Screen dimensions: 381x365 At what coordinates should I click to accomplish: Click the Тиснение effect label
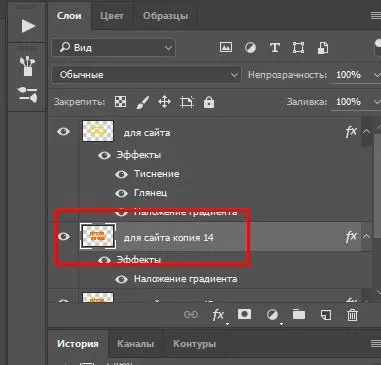[x=157, y=174]
